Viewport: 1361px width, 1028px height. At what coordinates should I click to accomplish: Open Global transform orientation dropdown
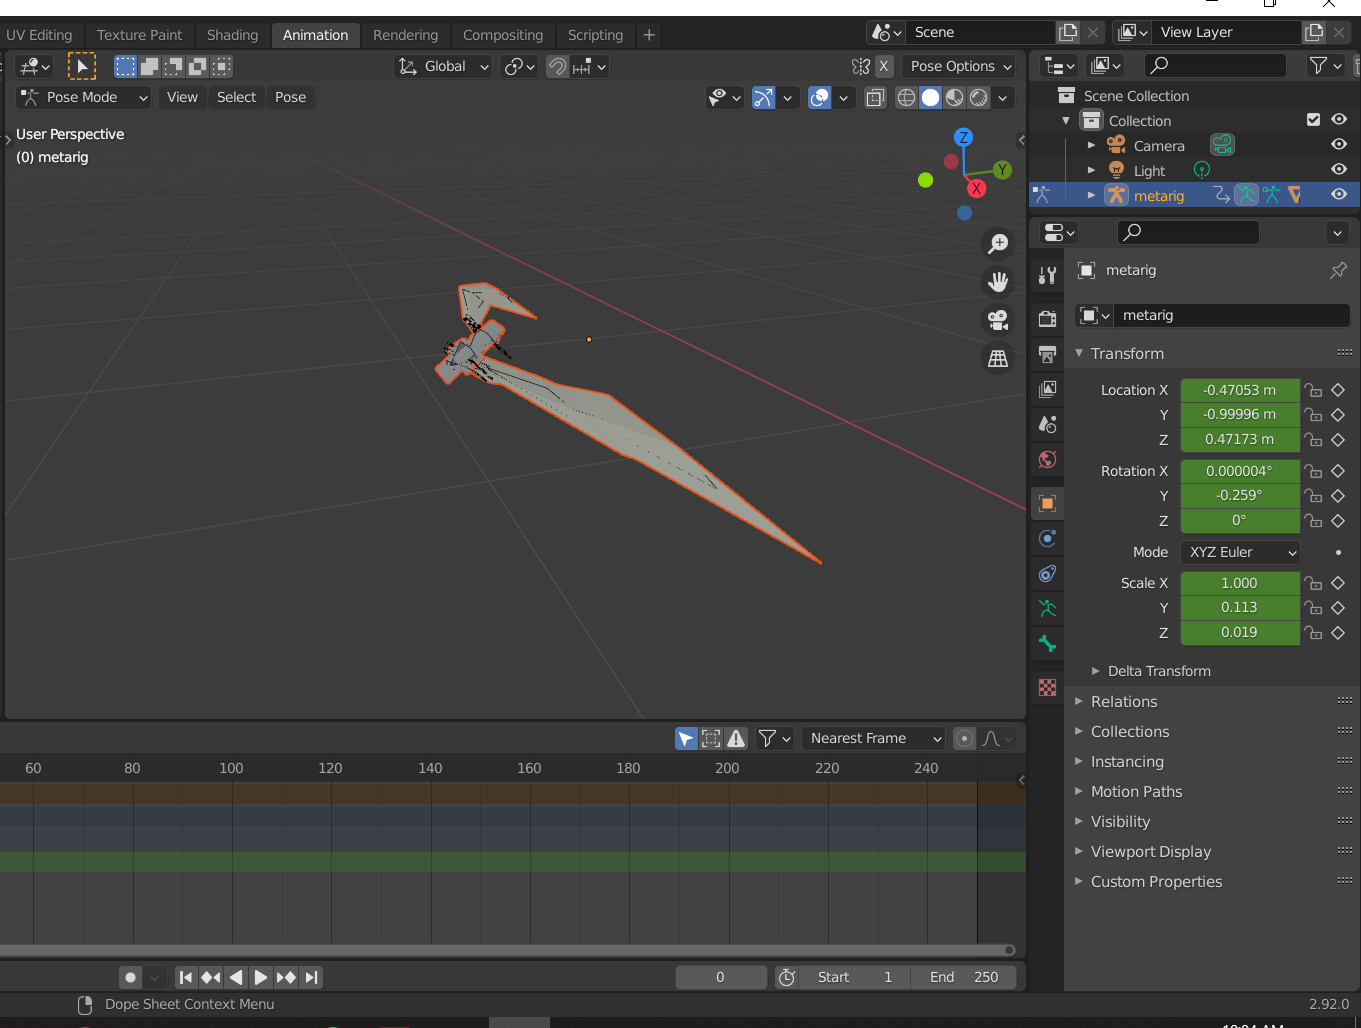pyautogui.click(x=444, y=66)
